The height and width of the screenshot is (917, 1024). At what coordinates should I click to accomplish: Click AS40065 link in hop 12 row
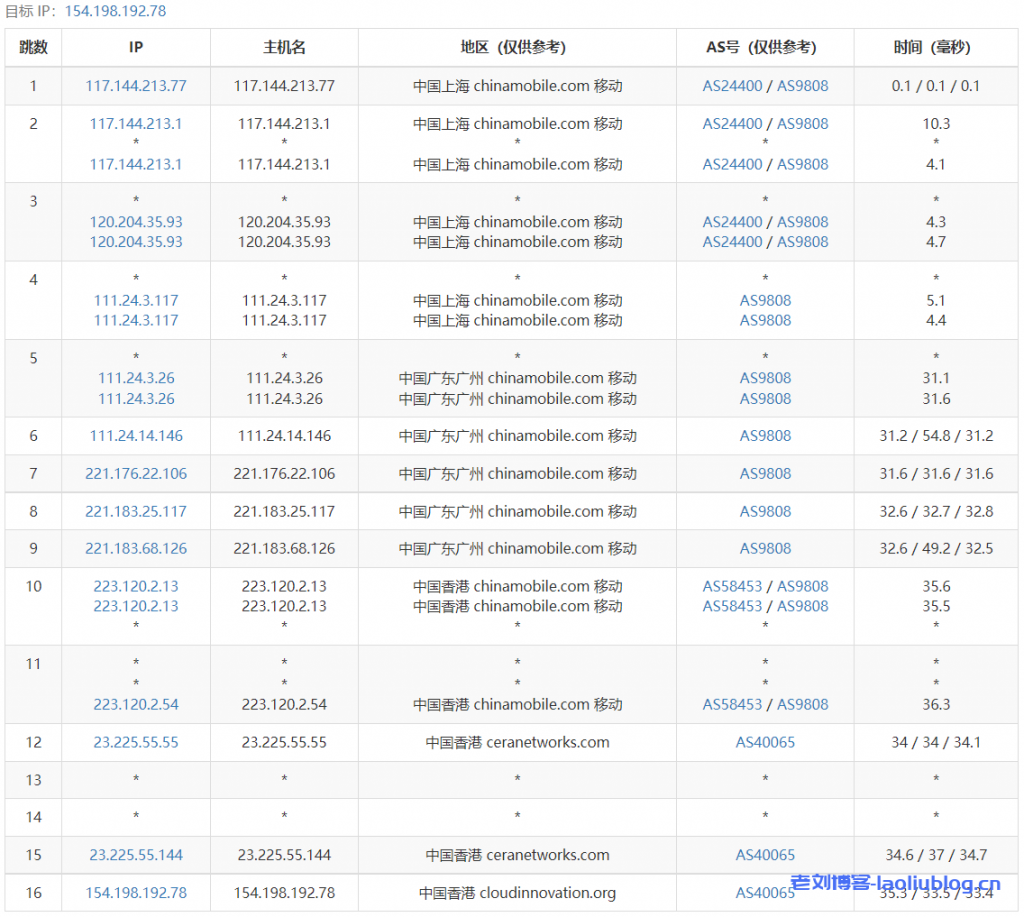765,743
